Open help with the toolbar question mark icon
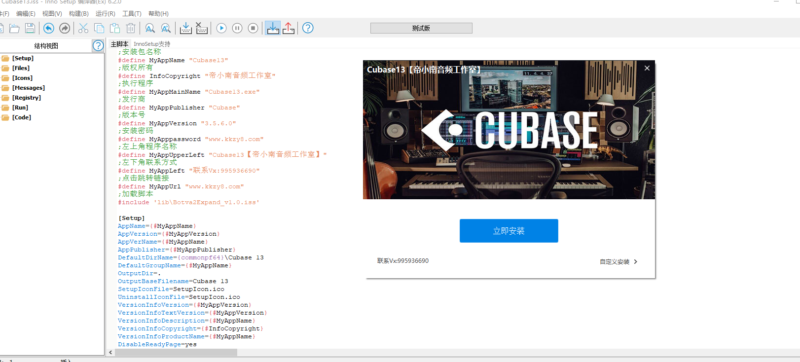The width and height of the screenshot is (800, 362). click(x=308, y=28)
